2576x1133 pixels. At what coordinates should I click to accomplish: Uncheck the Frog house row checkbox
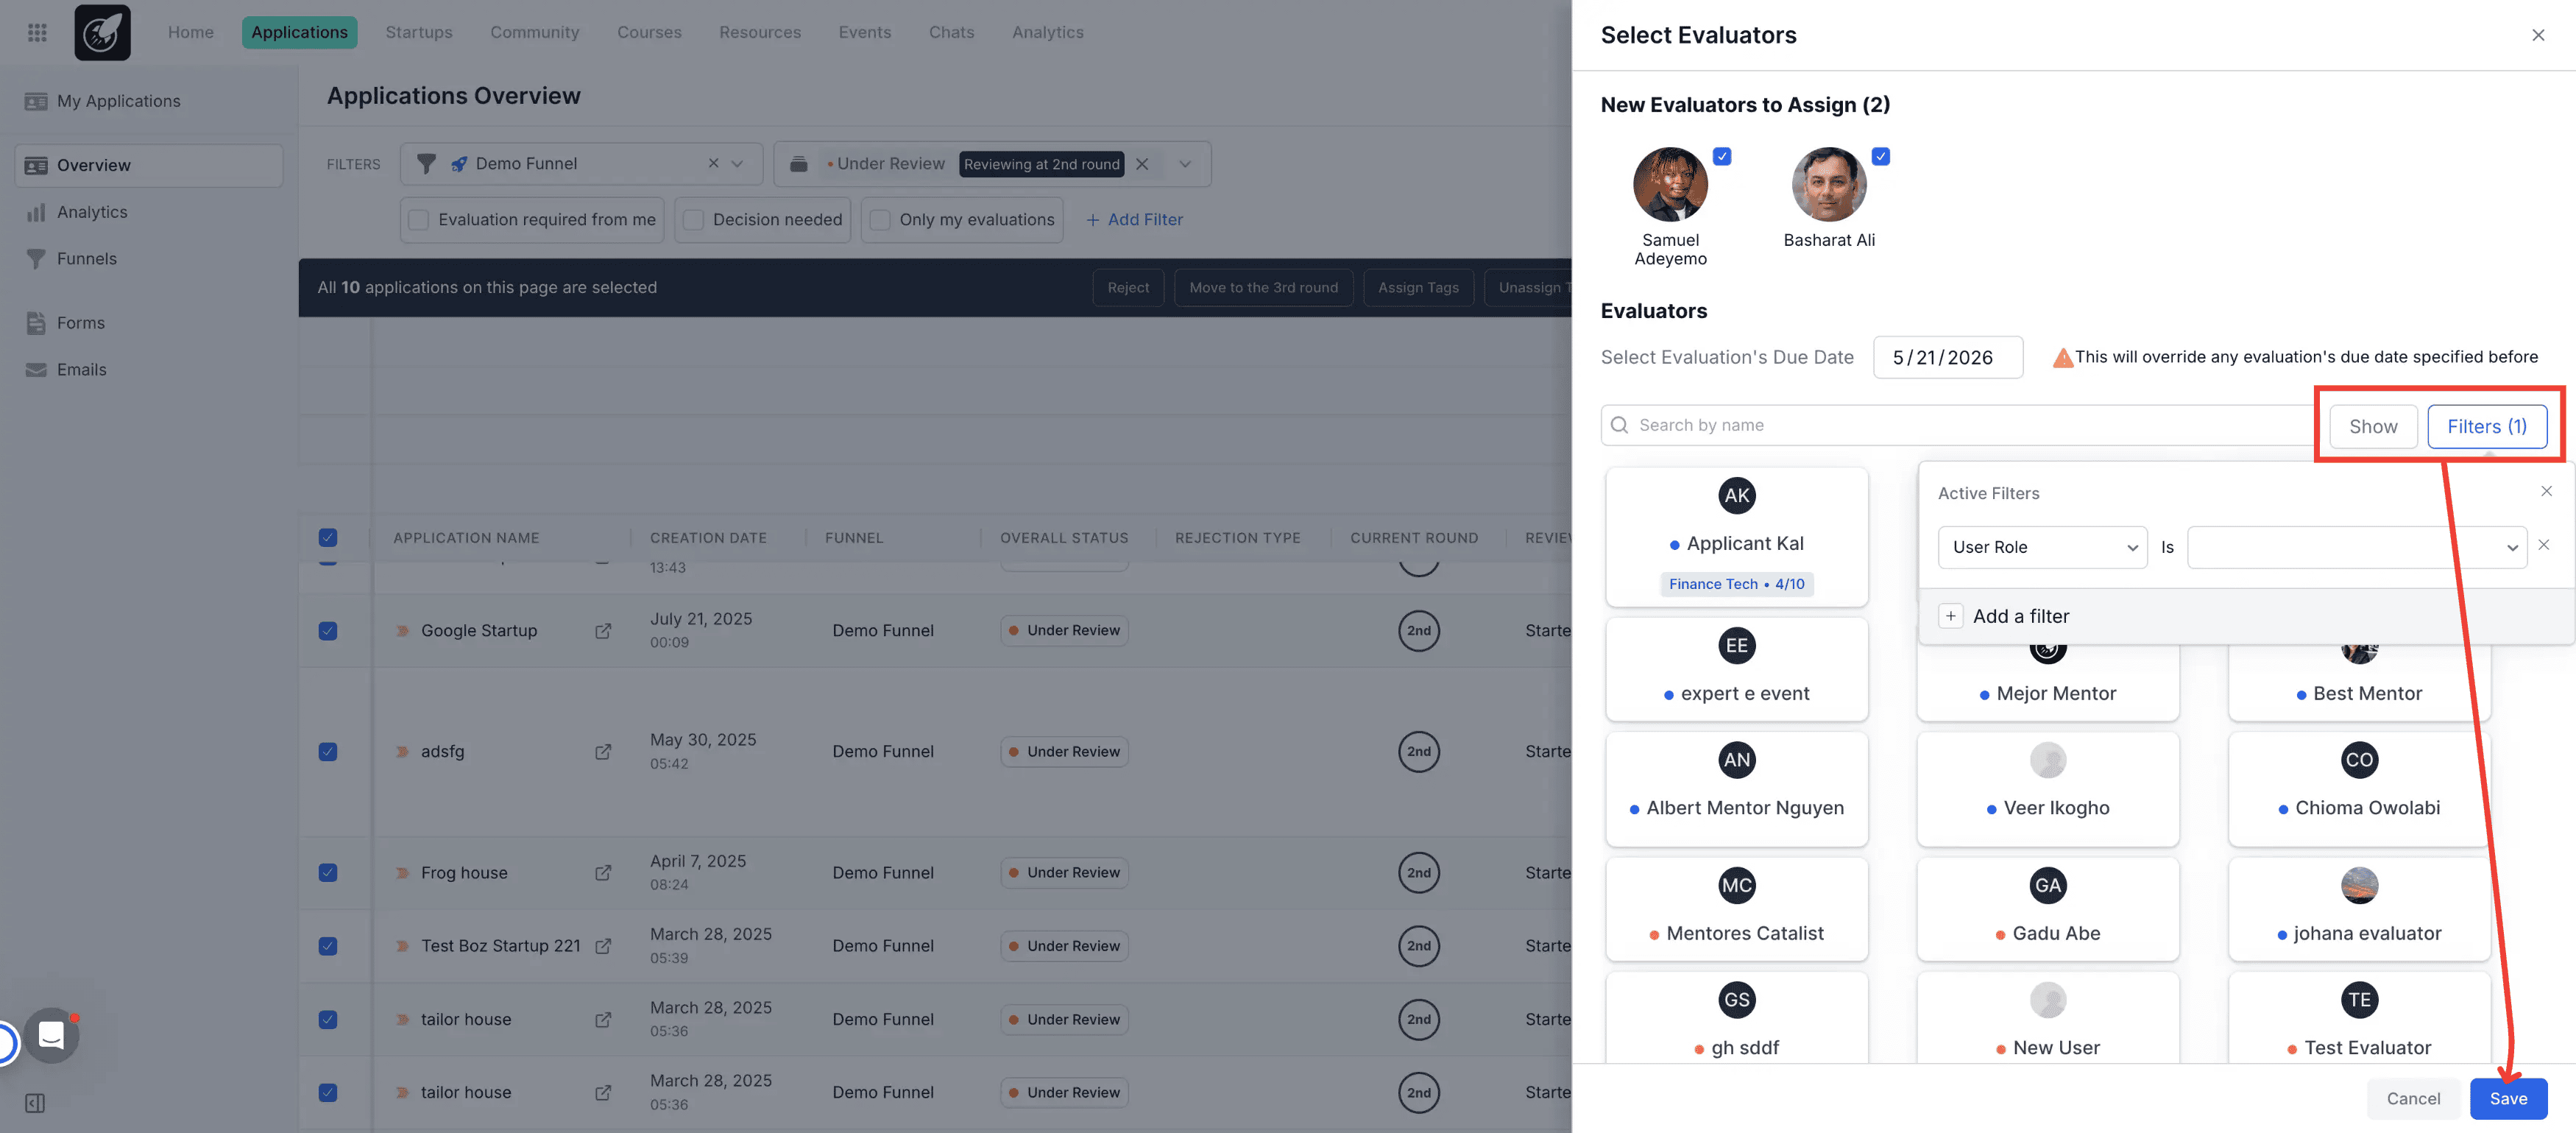[328, 873]
